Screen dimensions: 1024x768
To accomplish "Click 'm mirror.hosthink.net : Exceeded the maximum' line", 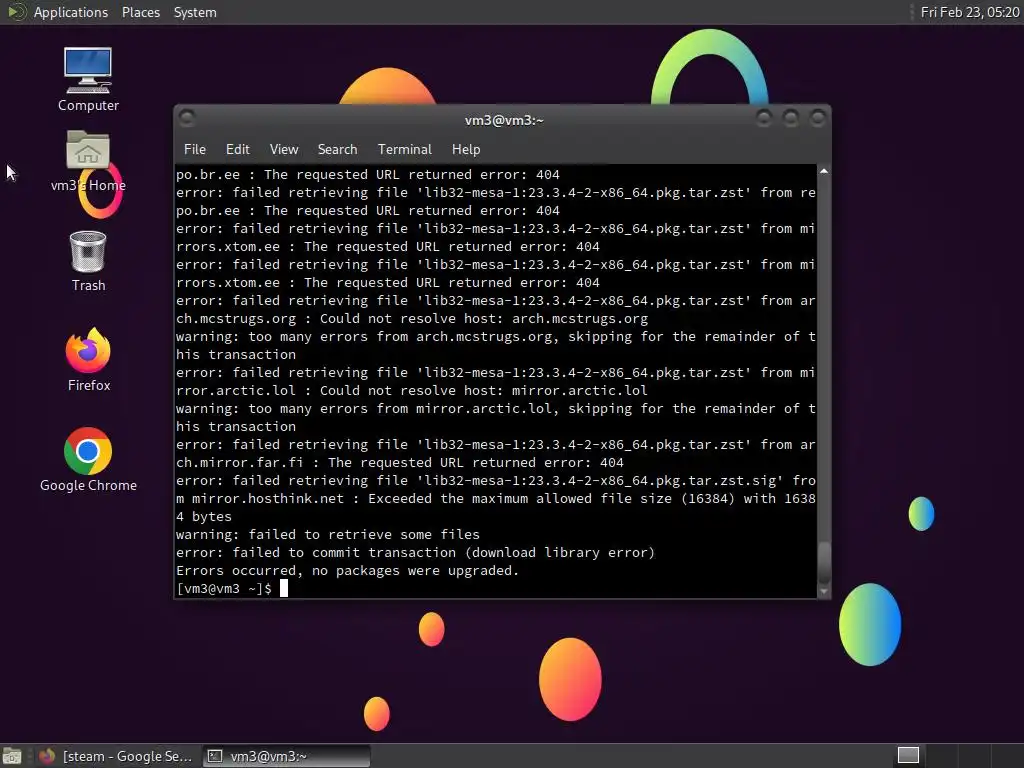I will point(496,498).
